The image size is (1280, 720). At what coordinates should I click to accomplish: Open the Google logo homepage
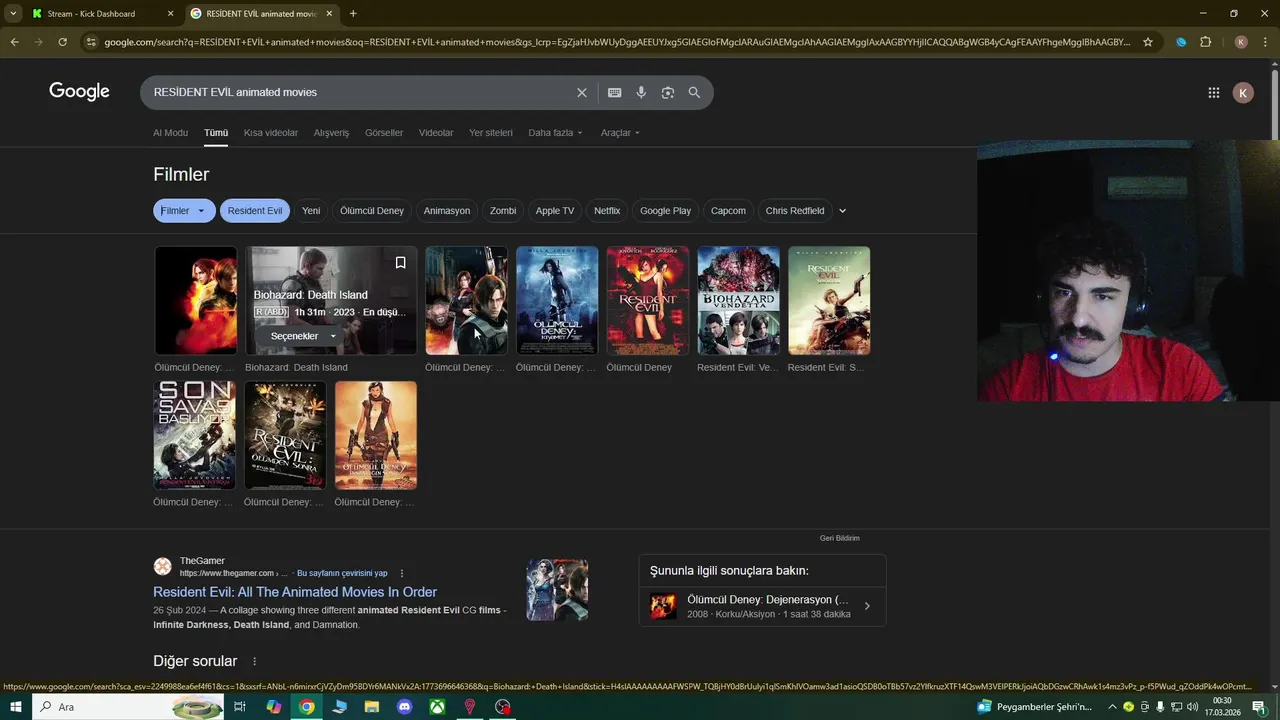pyautogui.click(x=79, y=92)
